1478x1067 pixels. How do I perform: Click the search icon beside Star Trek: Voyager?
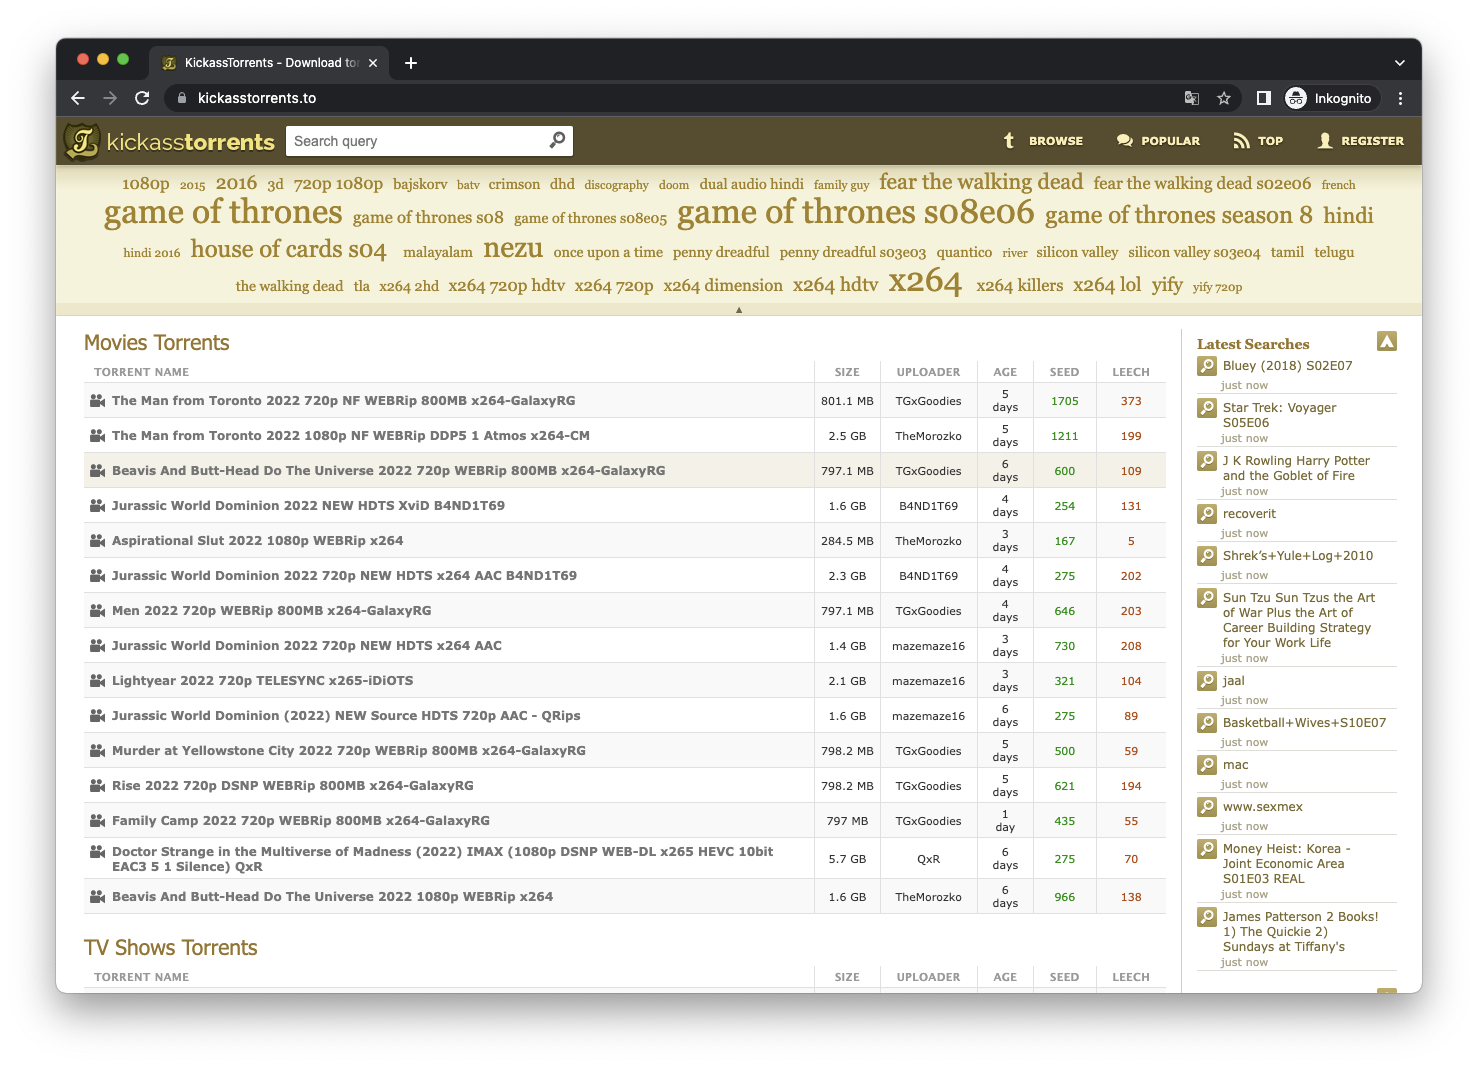tap(1207, 408)
